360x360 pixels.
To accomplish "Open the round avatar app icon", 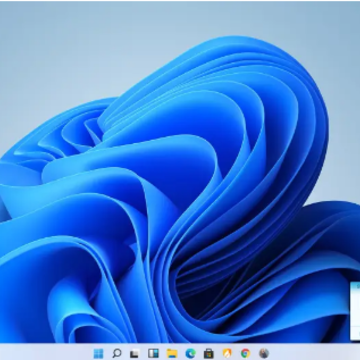I will [x=264, y=353].
